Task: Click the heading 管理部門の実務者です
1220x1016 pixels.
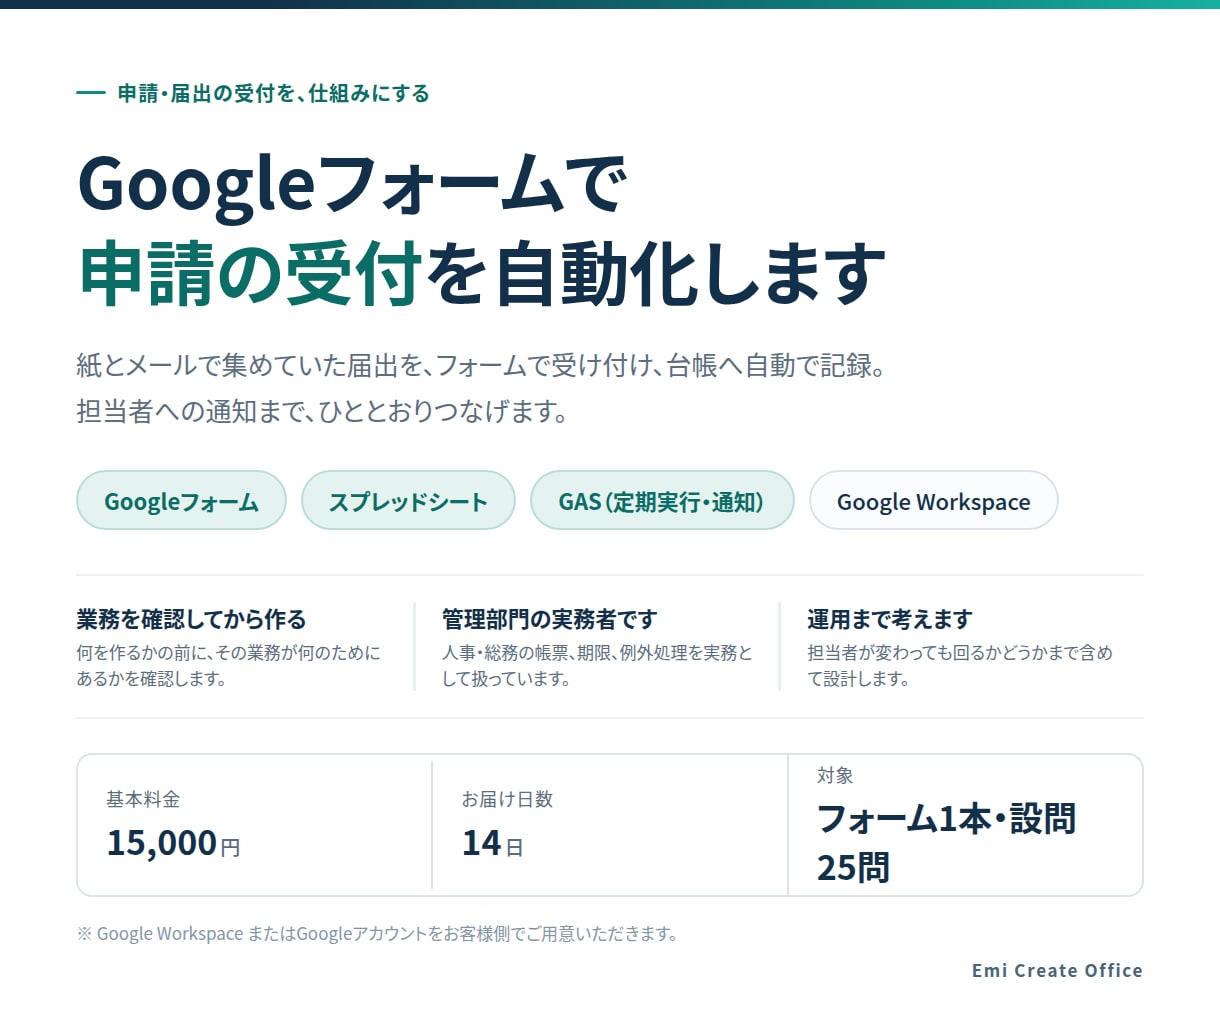Action: coord(549,619)
